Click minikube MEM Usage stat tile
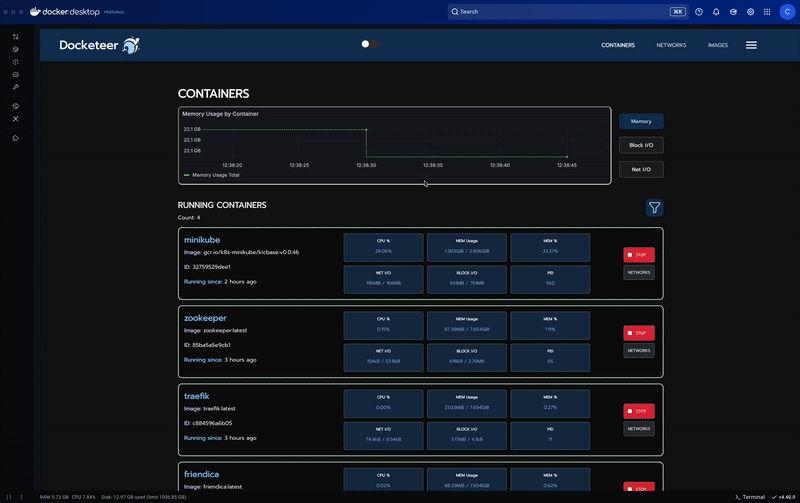The height and width of the screenshot is (503, 800). 467,247
